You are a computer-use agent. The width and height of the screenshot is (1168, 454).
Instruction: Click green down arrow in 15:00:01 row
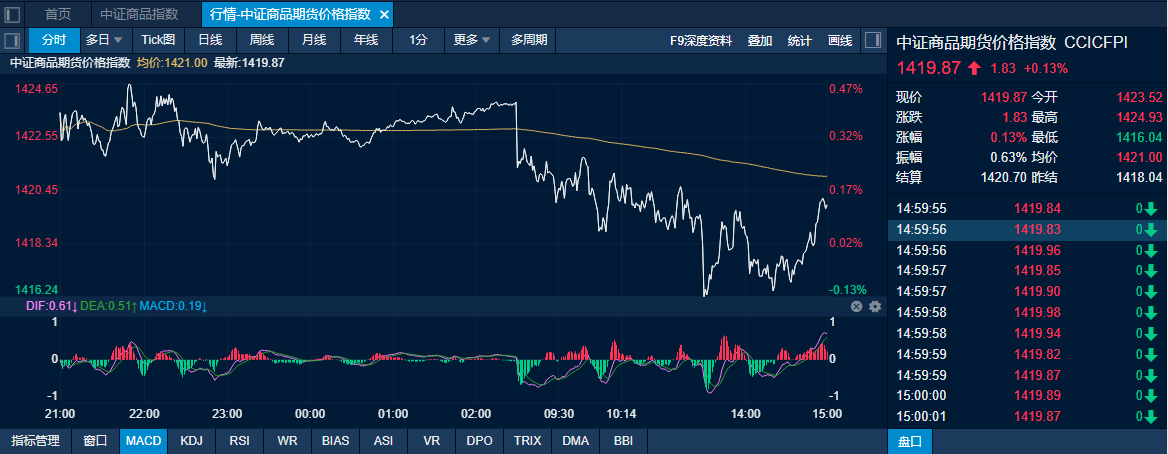tap(1150, 416)
